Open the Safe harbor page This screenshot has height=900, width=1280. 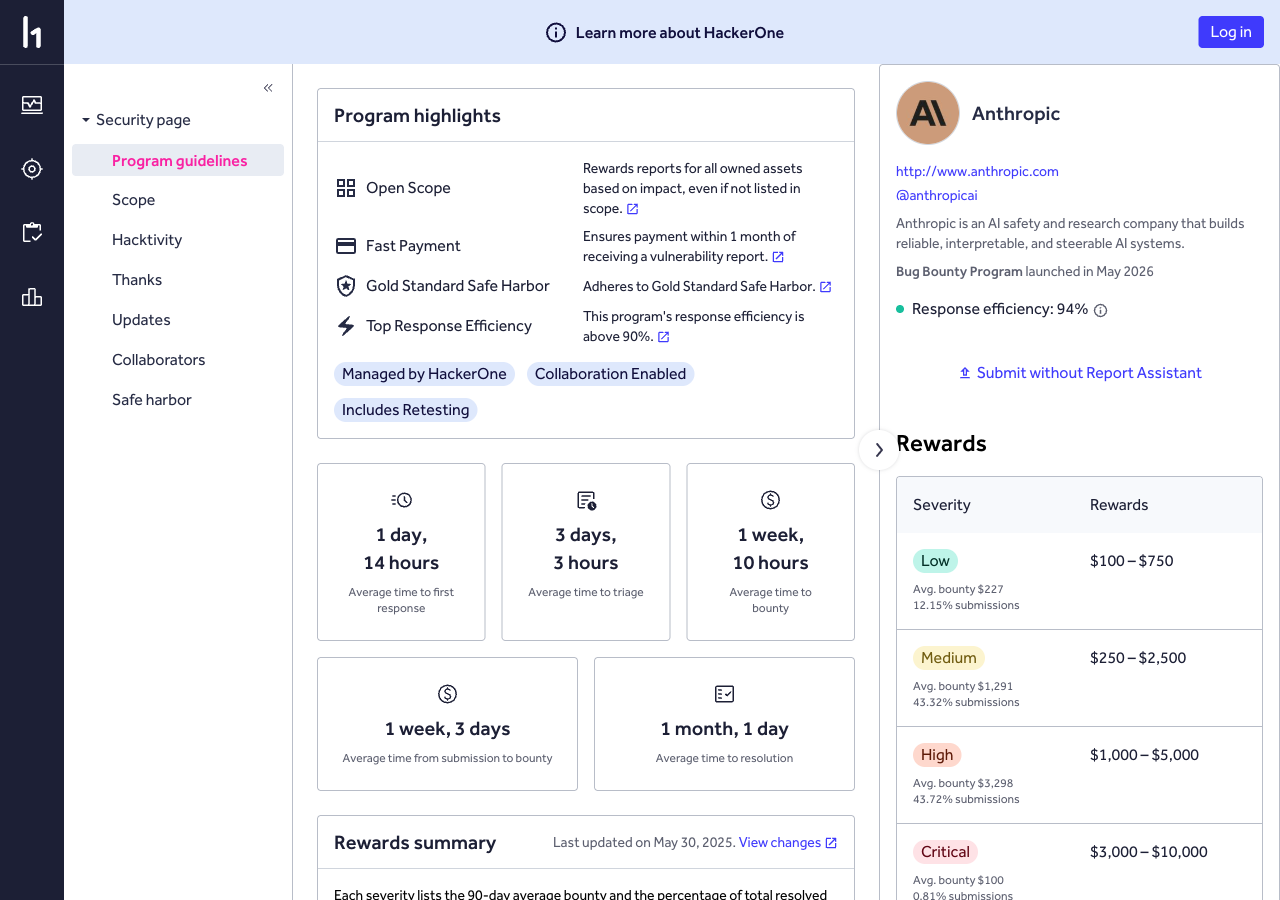(x=152, y=400)
